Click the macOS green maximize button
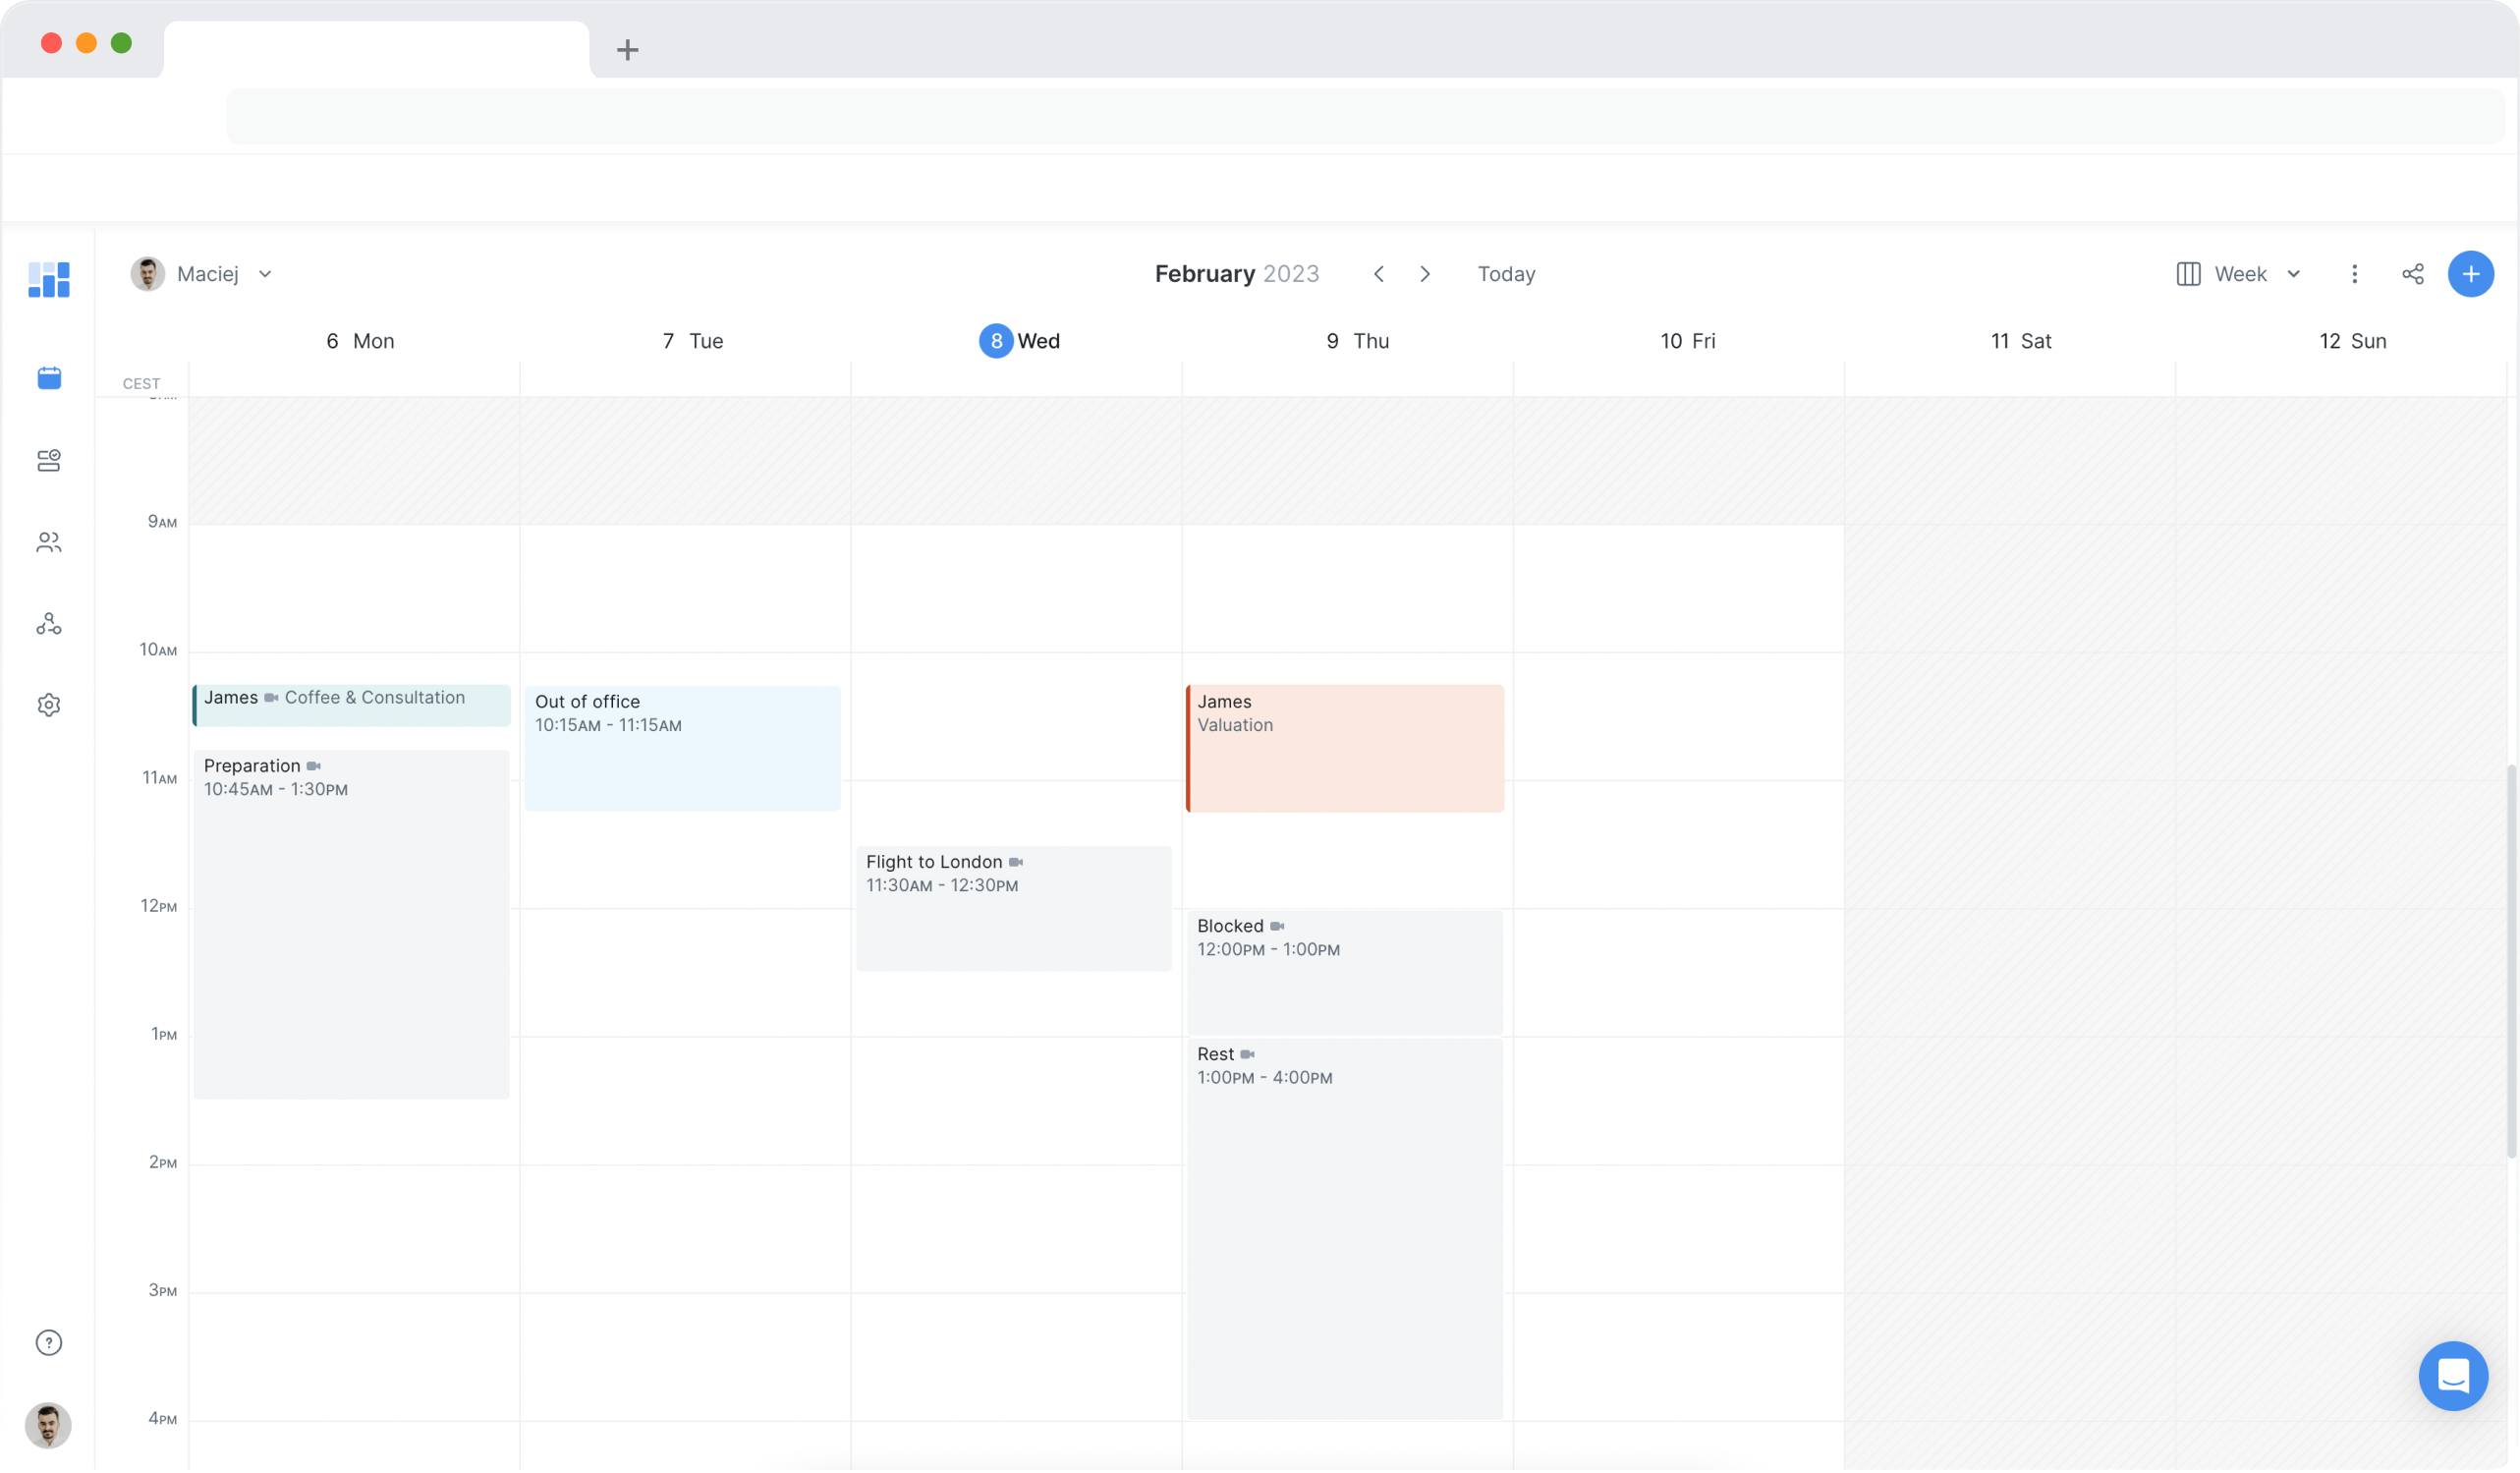Screen dimensions: 2520x1473 tap(121, 43)
